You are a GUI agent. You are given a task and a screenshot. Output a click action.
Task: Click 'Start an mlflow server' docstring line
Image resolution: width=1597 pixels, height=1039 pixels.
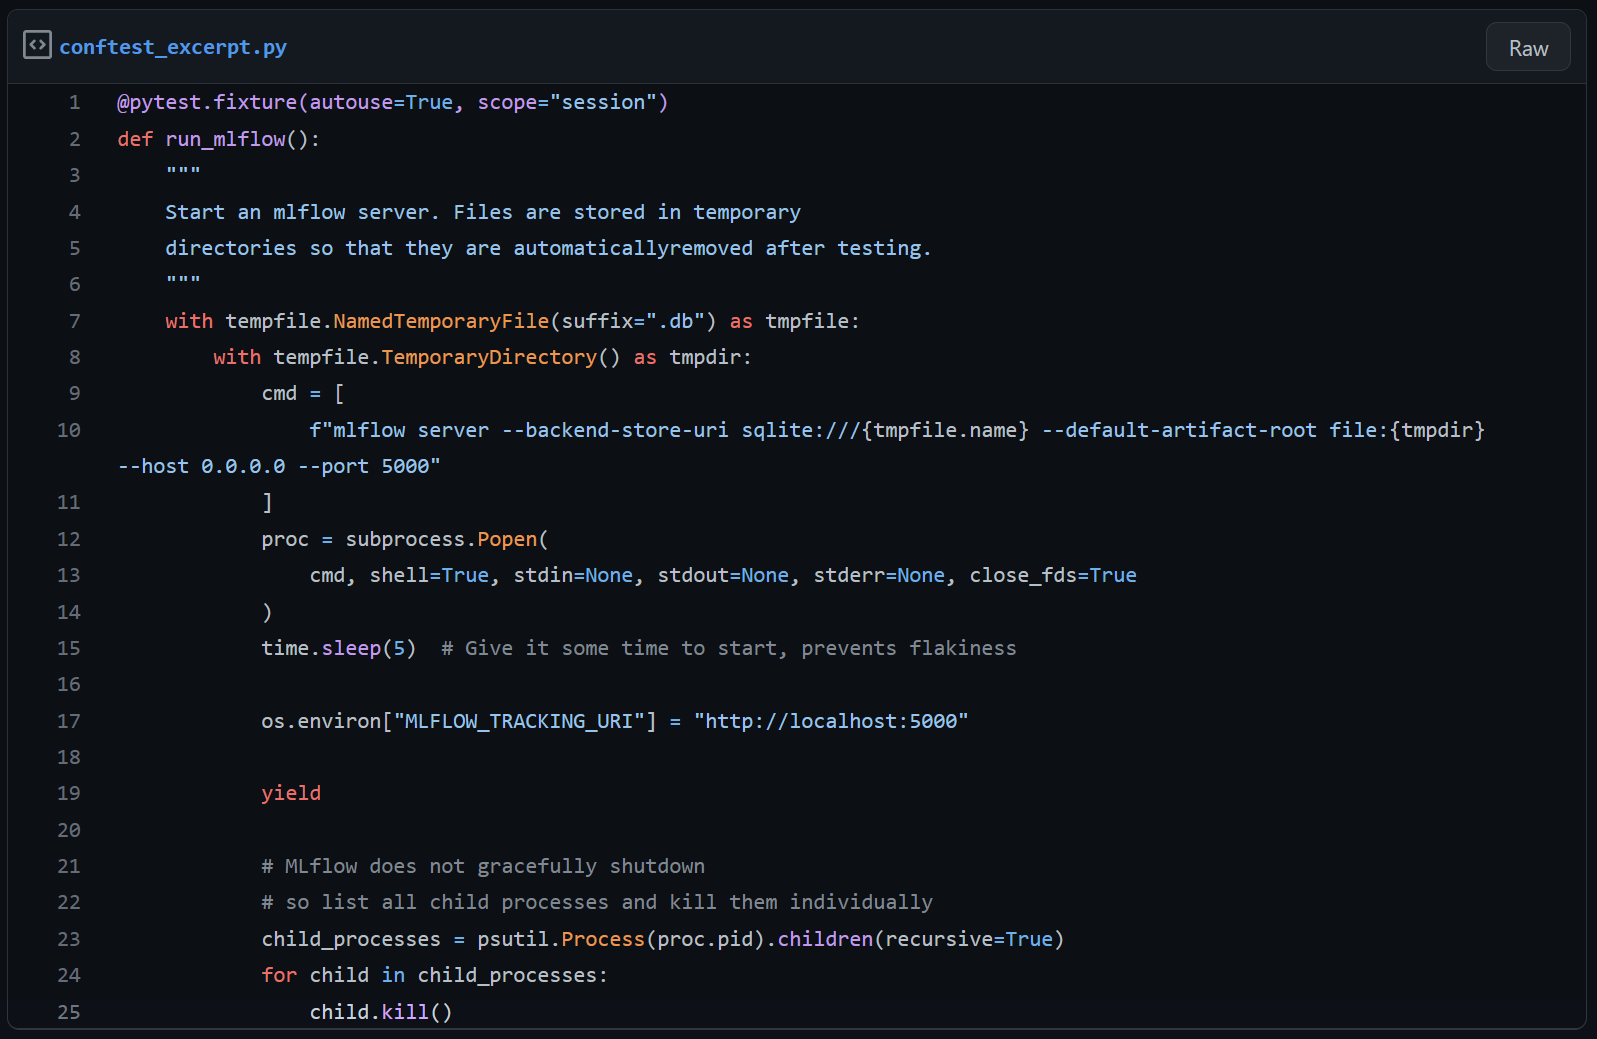[483, 212]
